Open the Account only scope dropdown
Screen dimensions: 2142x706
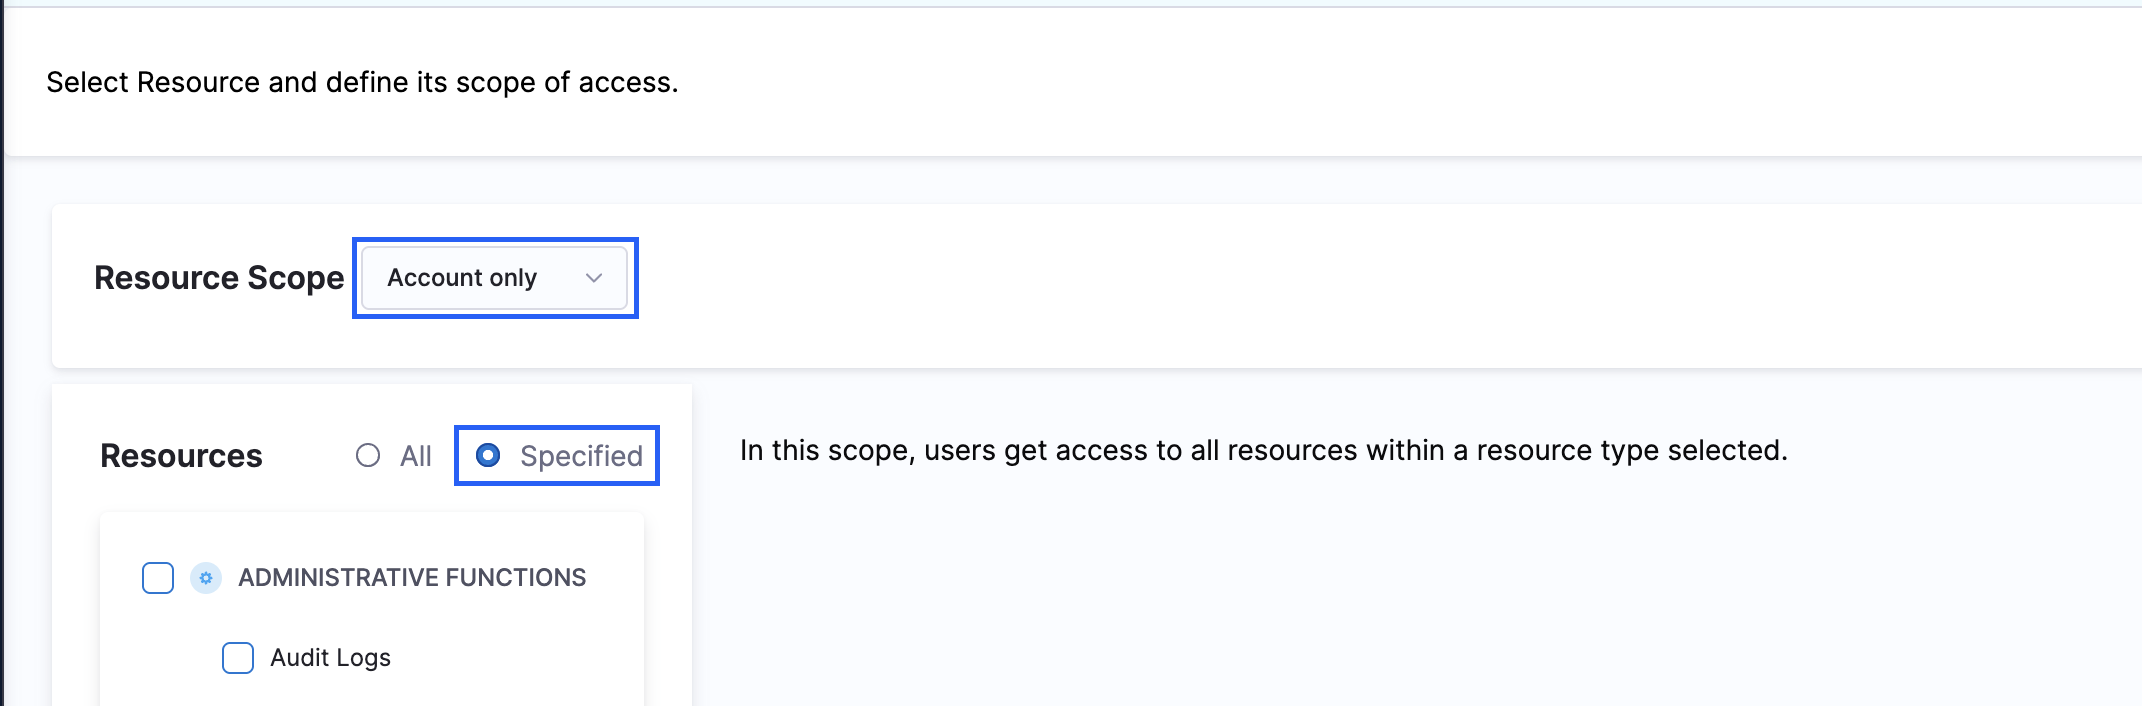pyautogui.click(x=494, y=278)
